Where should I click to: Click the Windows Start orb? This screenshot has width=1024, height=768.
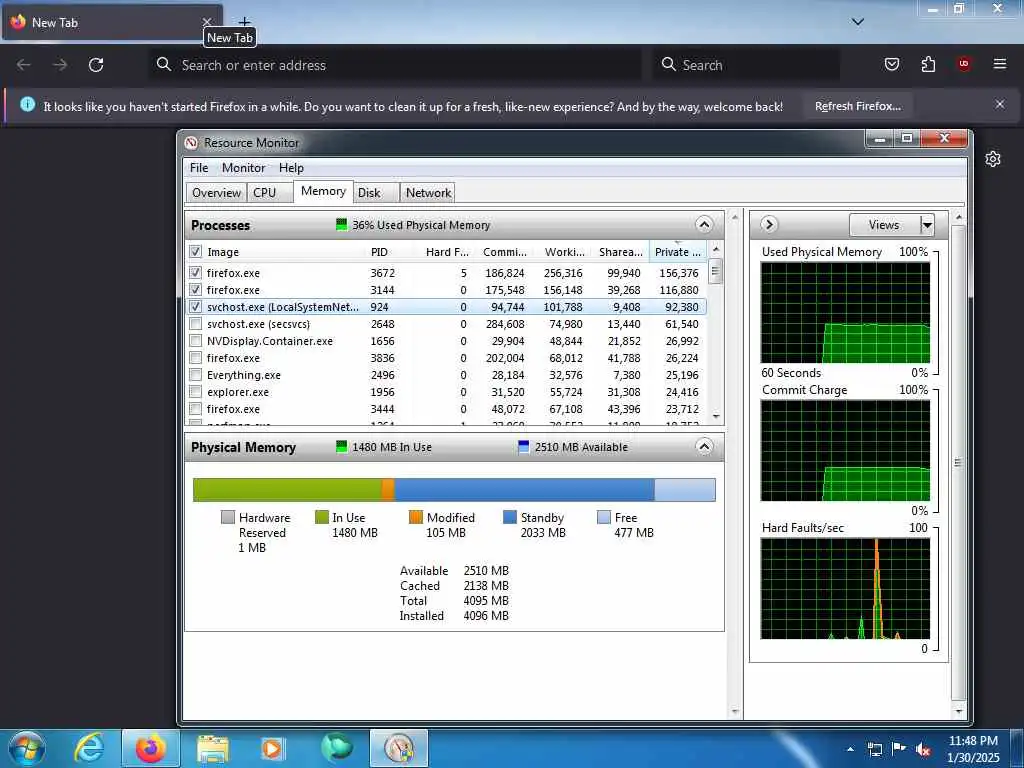coord(27,748)
